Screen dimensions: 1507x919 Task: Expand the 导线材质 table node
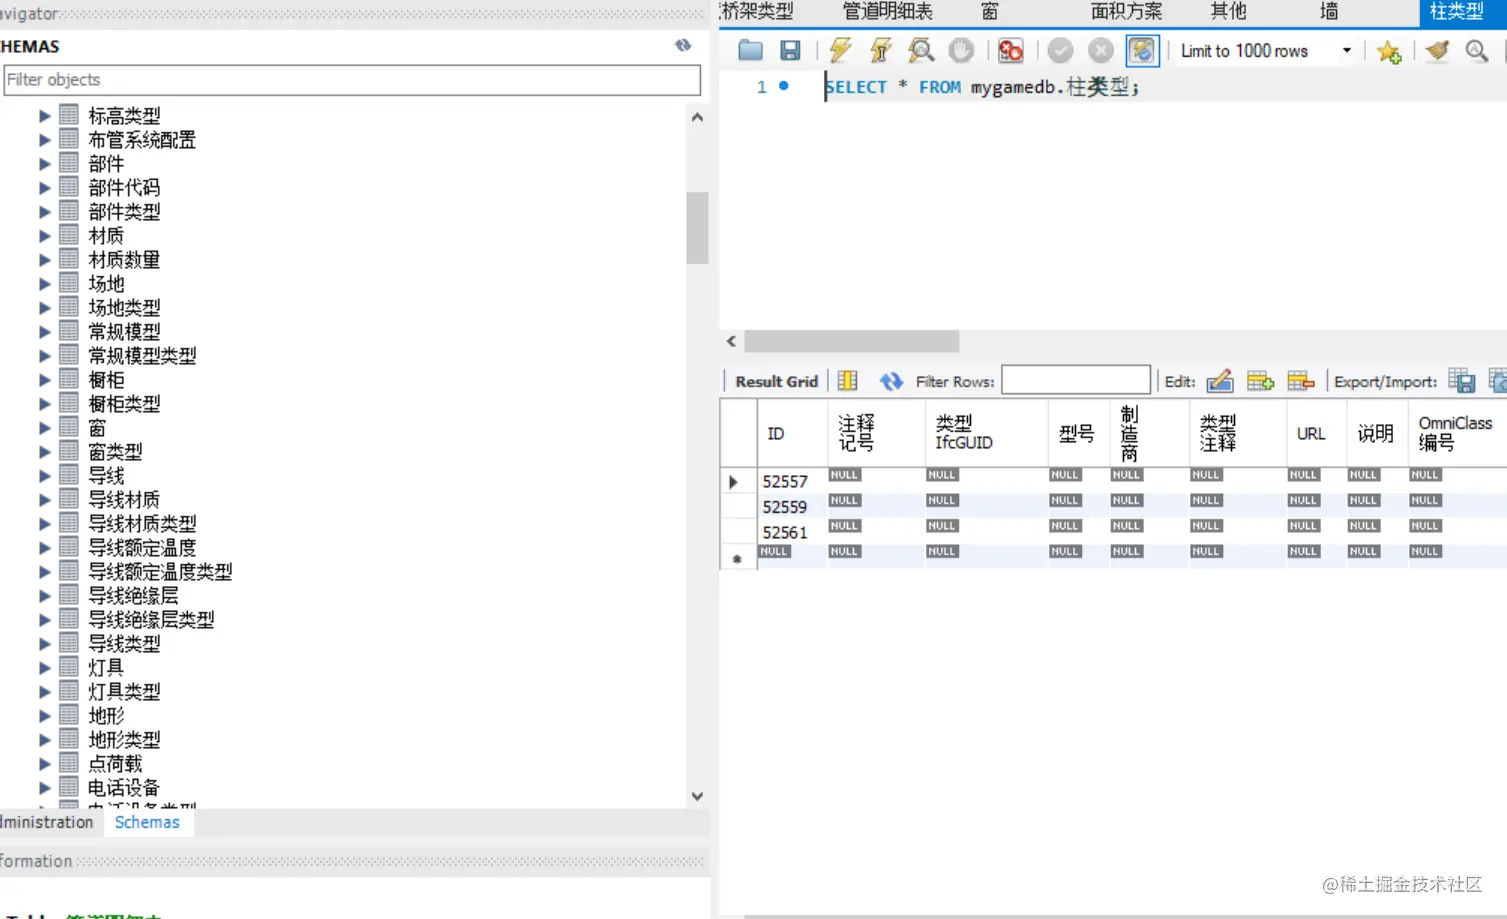click(x=45, y=500)
